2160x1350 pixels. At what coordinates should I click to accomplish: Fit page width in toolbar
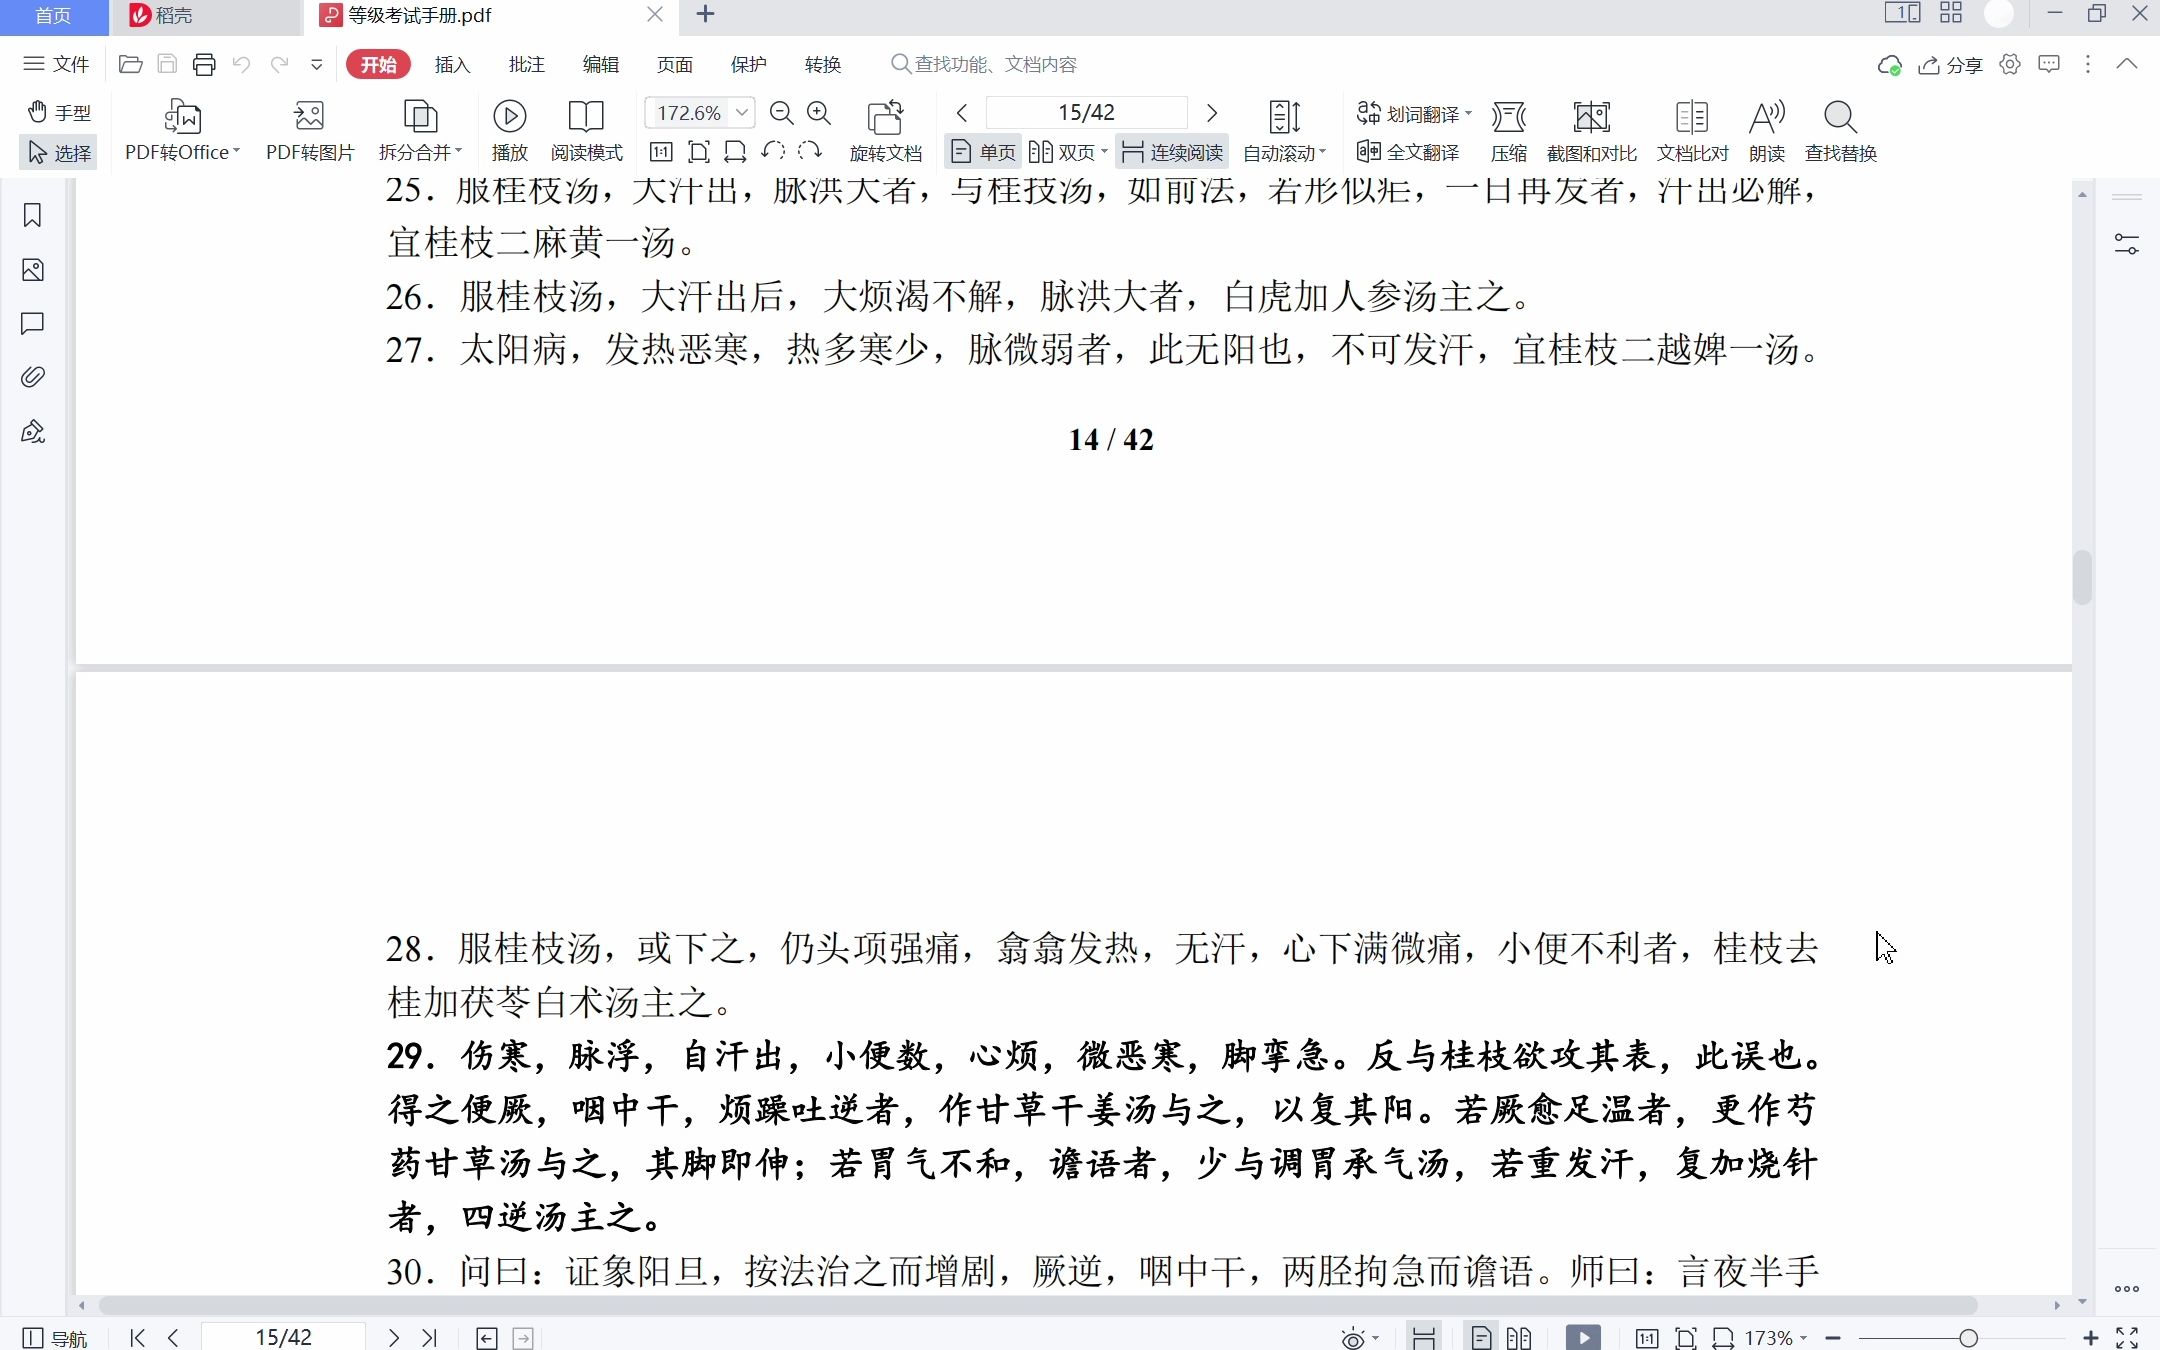pyautogui.click(x=735, y=152)
